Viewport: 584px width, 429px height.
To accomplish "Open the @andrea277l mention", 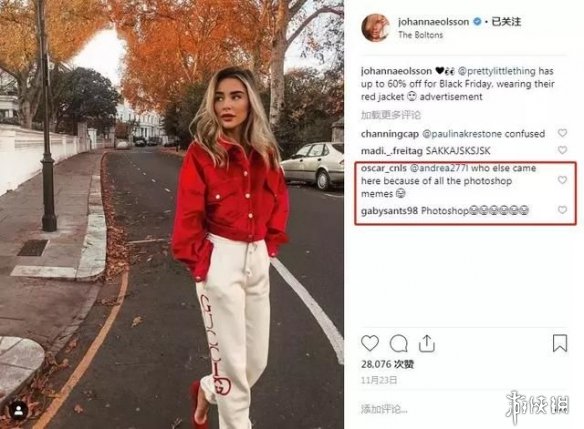I will pos(438,168).
